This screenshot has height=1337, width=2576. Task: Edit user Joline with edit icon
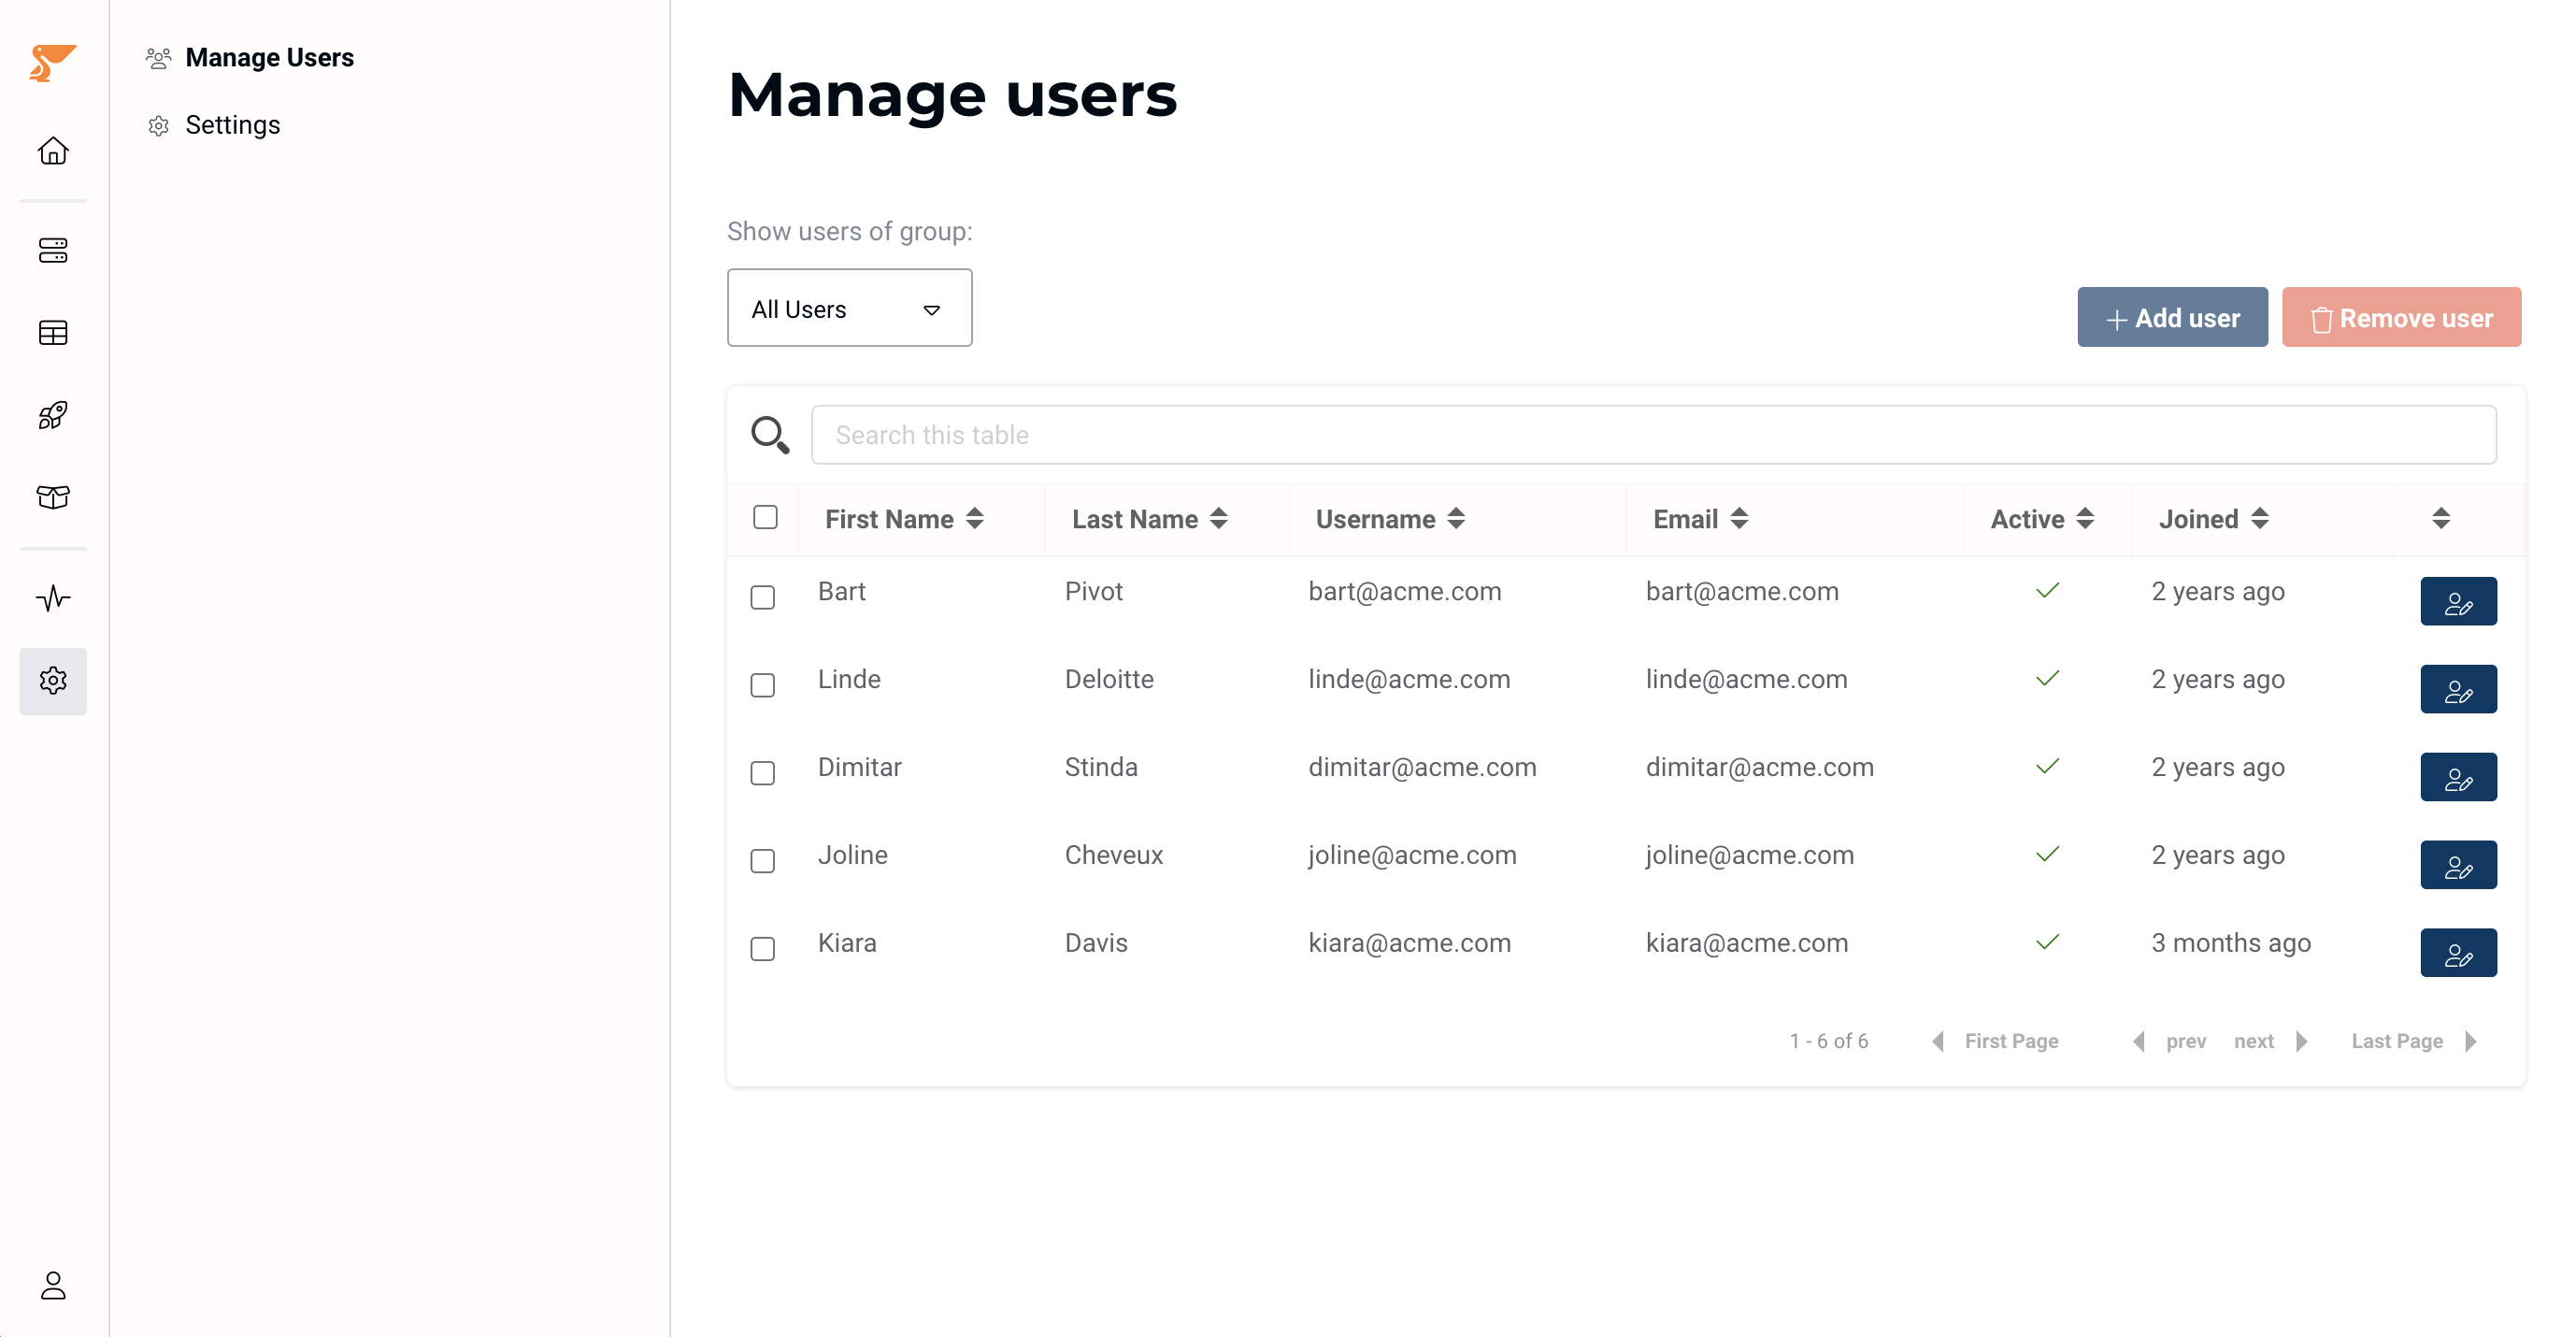tap(2458, 865)
